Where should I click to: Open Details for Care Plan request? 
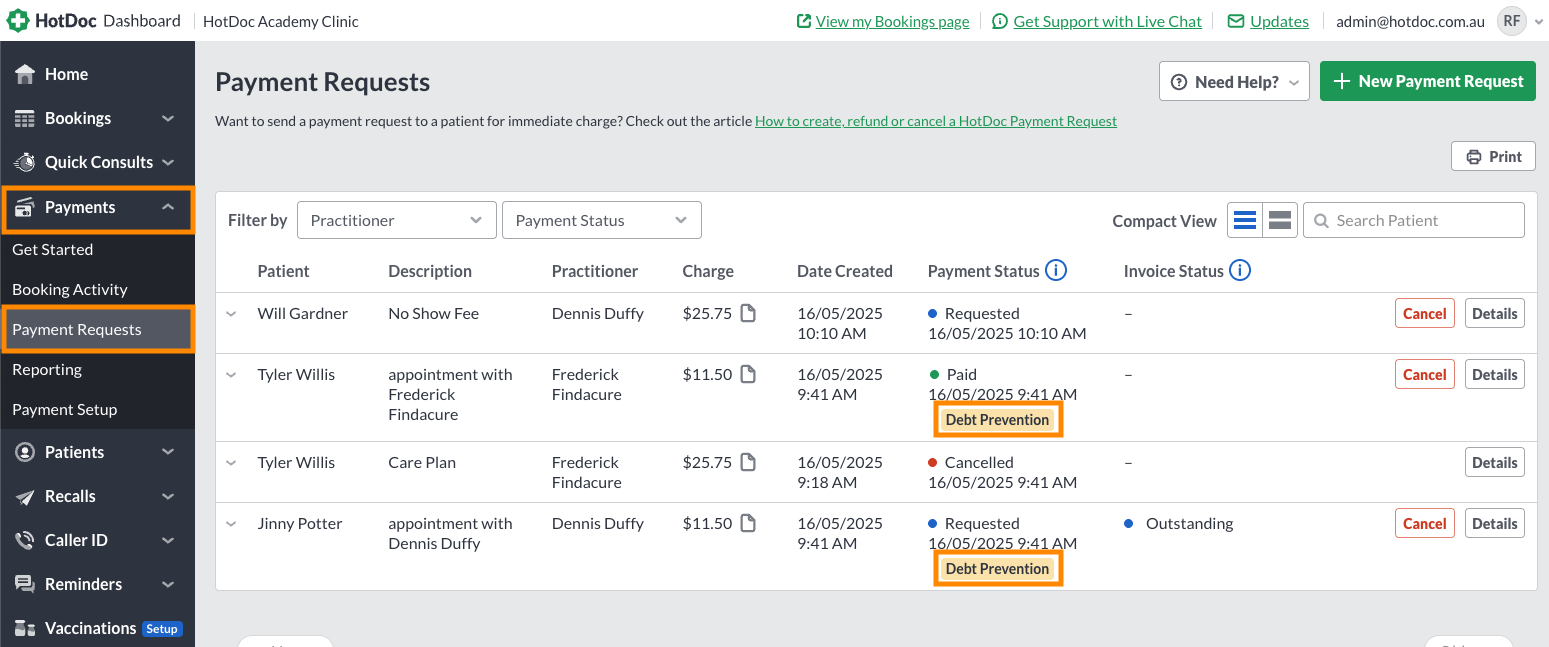pyautogui.click(x=1495, y=462)
